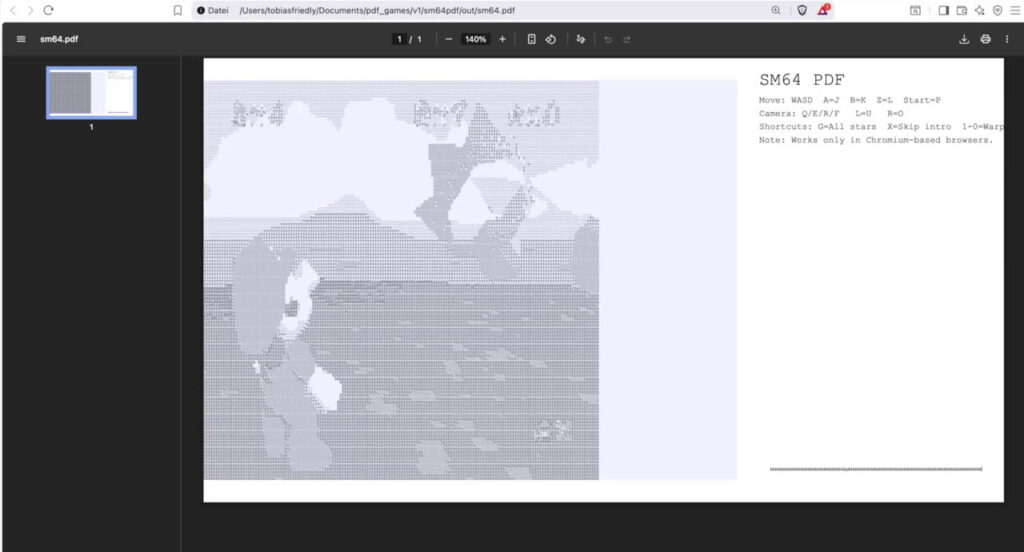Click the zoom out minus button
The image size is (1024, 552).
tap(448, 39)
